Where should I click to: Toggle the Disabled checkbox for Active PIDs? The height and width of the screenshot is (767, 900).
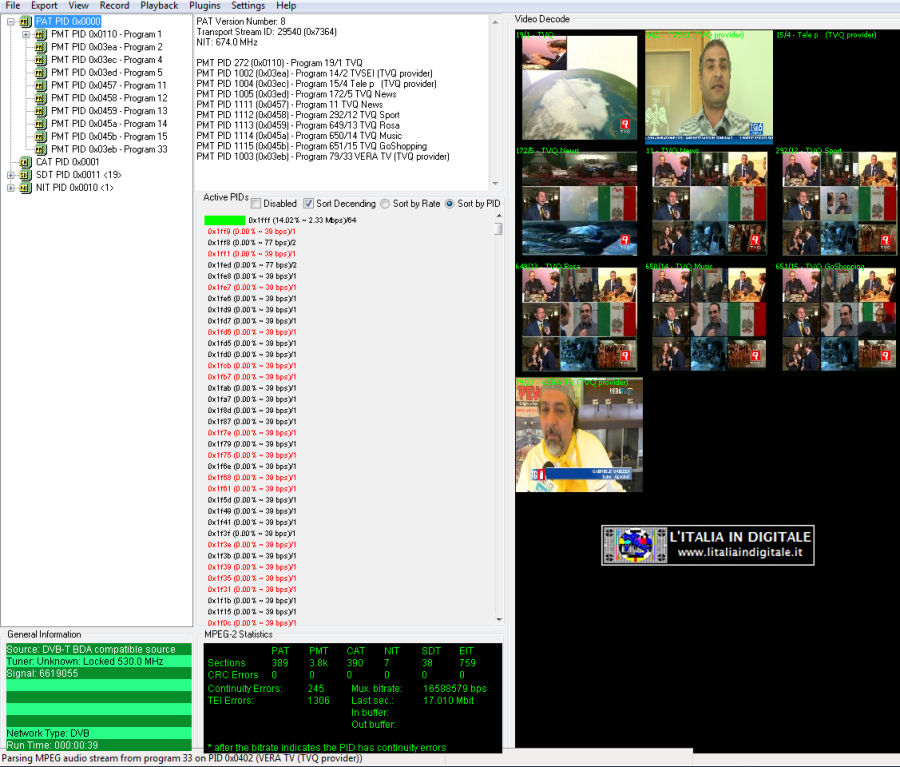pos(256,204)
